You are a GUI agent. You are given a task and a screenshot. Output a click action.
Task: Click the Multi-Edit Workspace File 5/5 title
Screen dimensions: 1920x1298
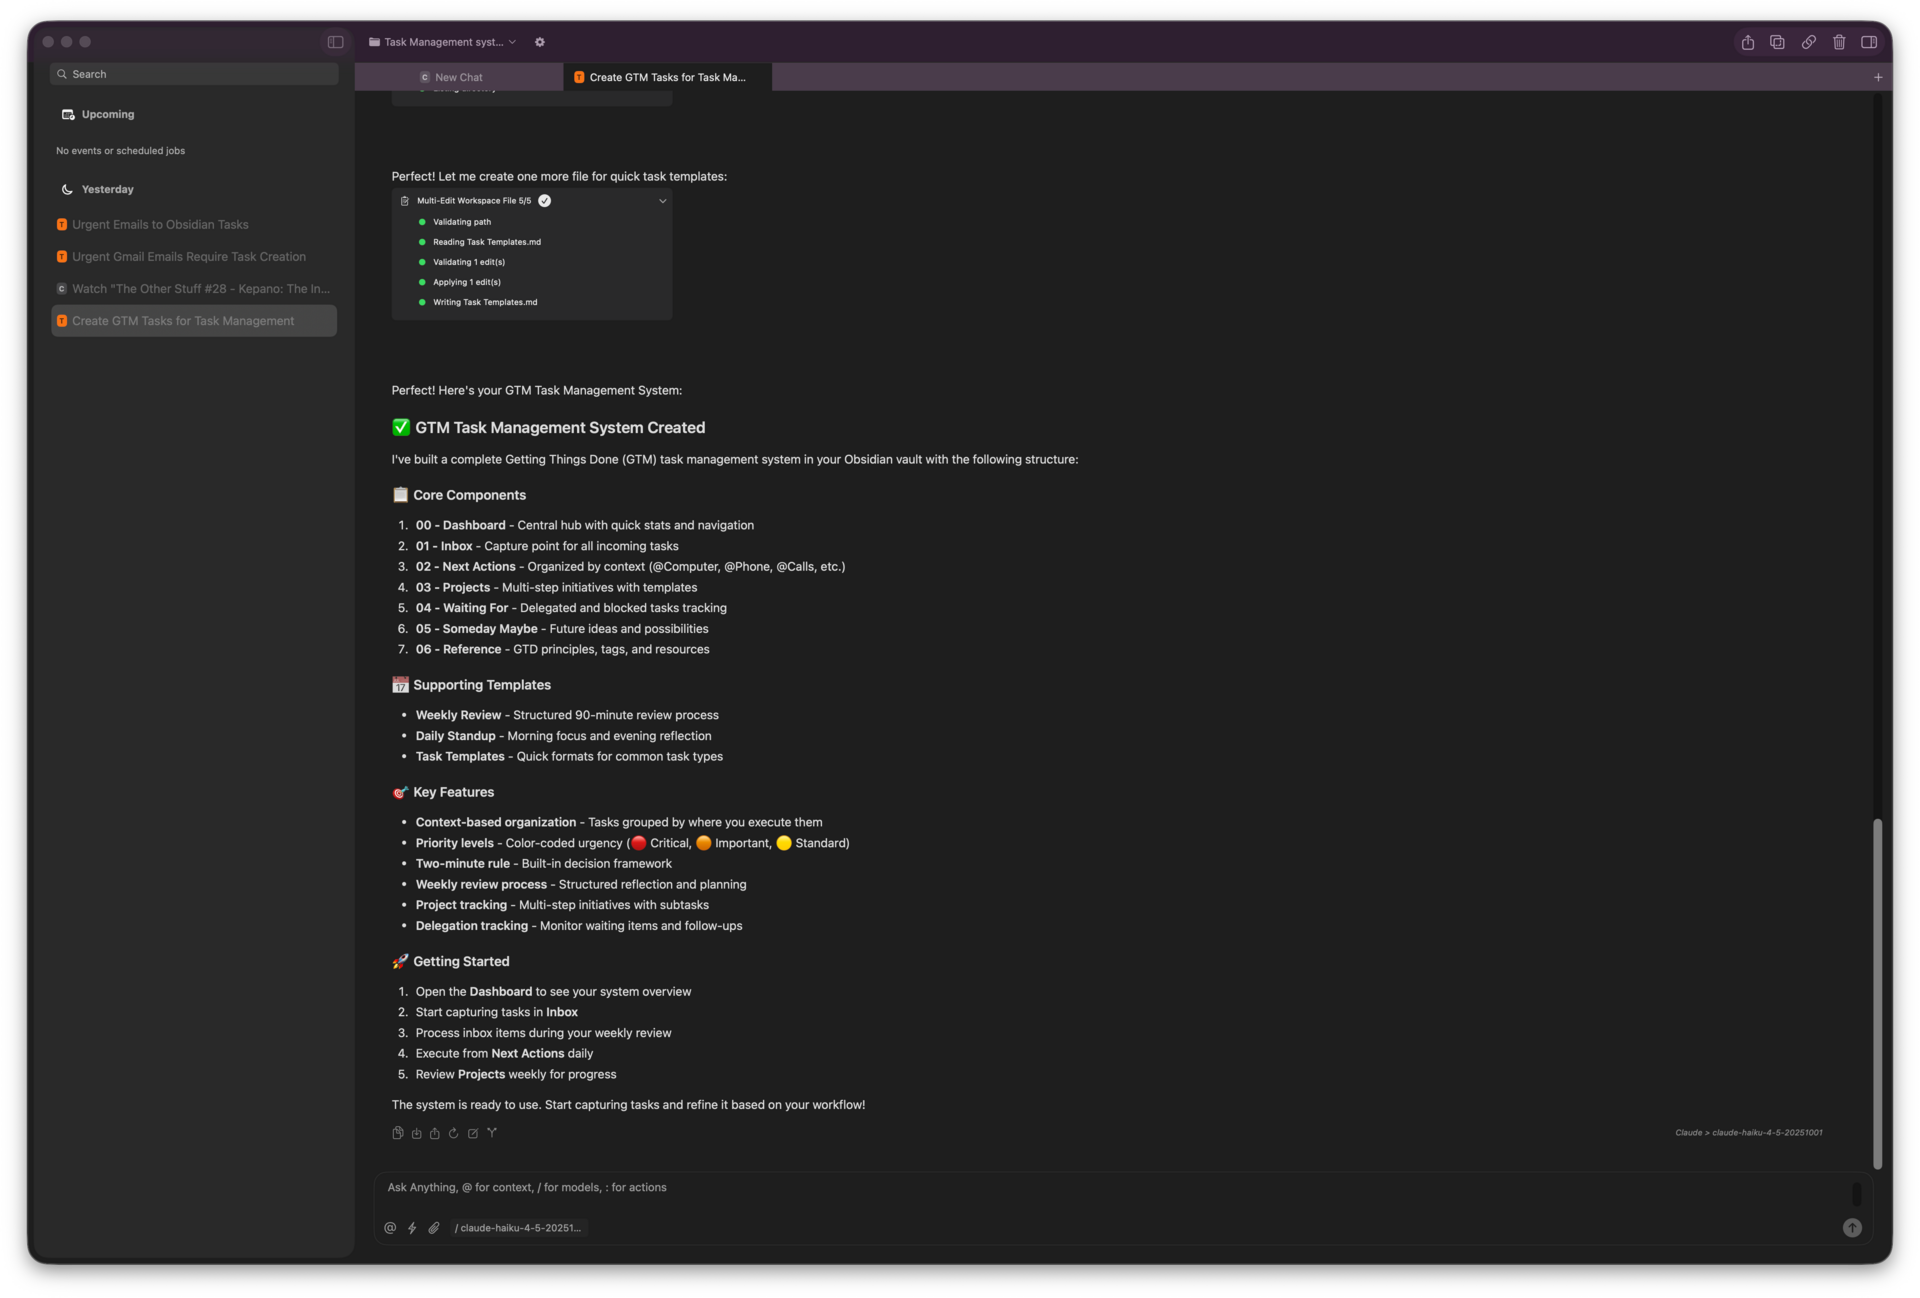point(474,201)
